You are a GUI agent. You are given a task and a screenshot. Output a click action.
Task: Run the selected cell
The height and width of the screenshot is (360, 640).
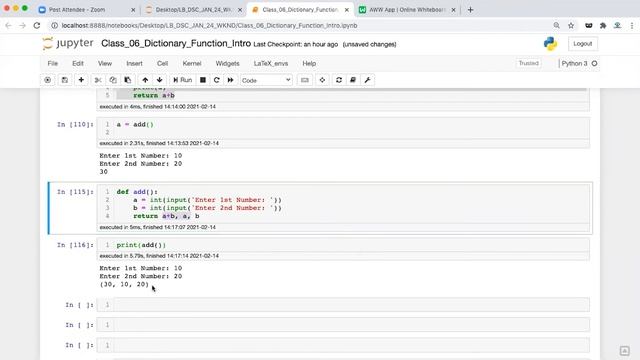182,80
